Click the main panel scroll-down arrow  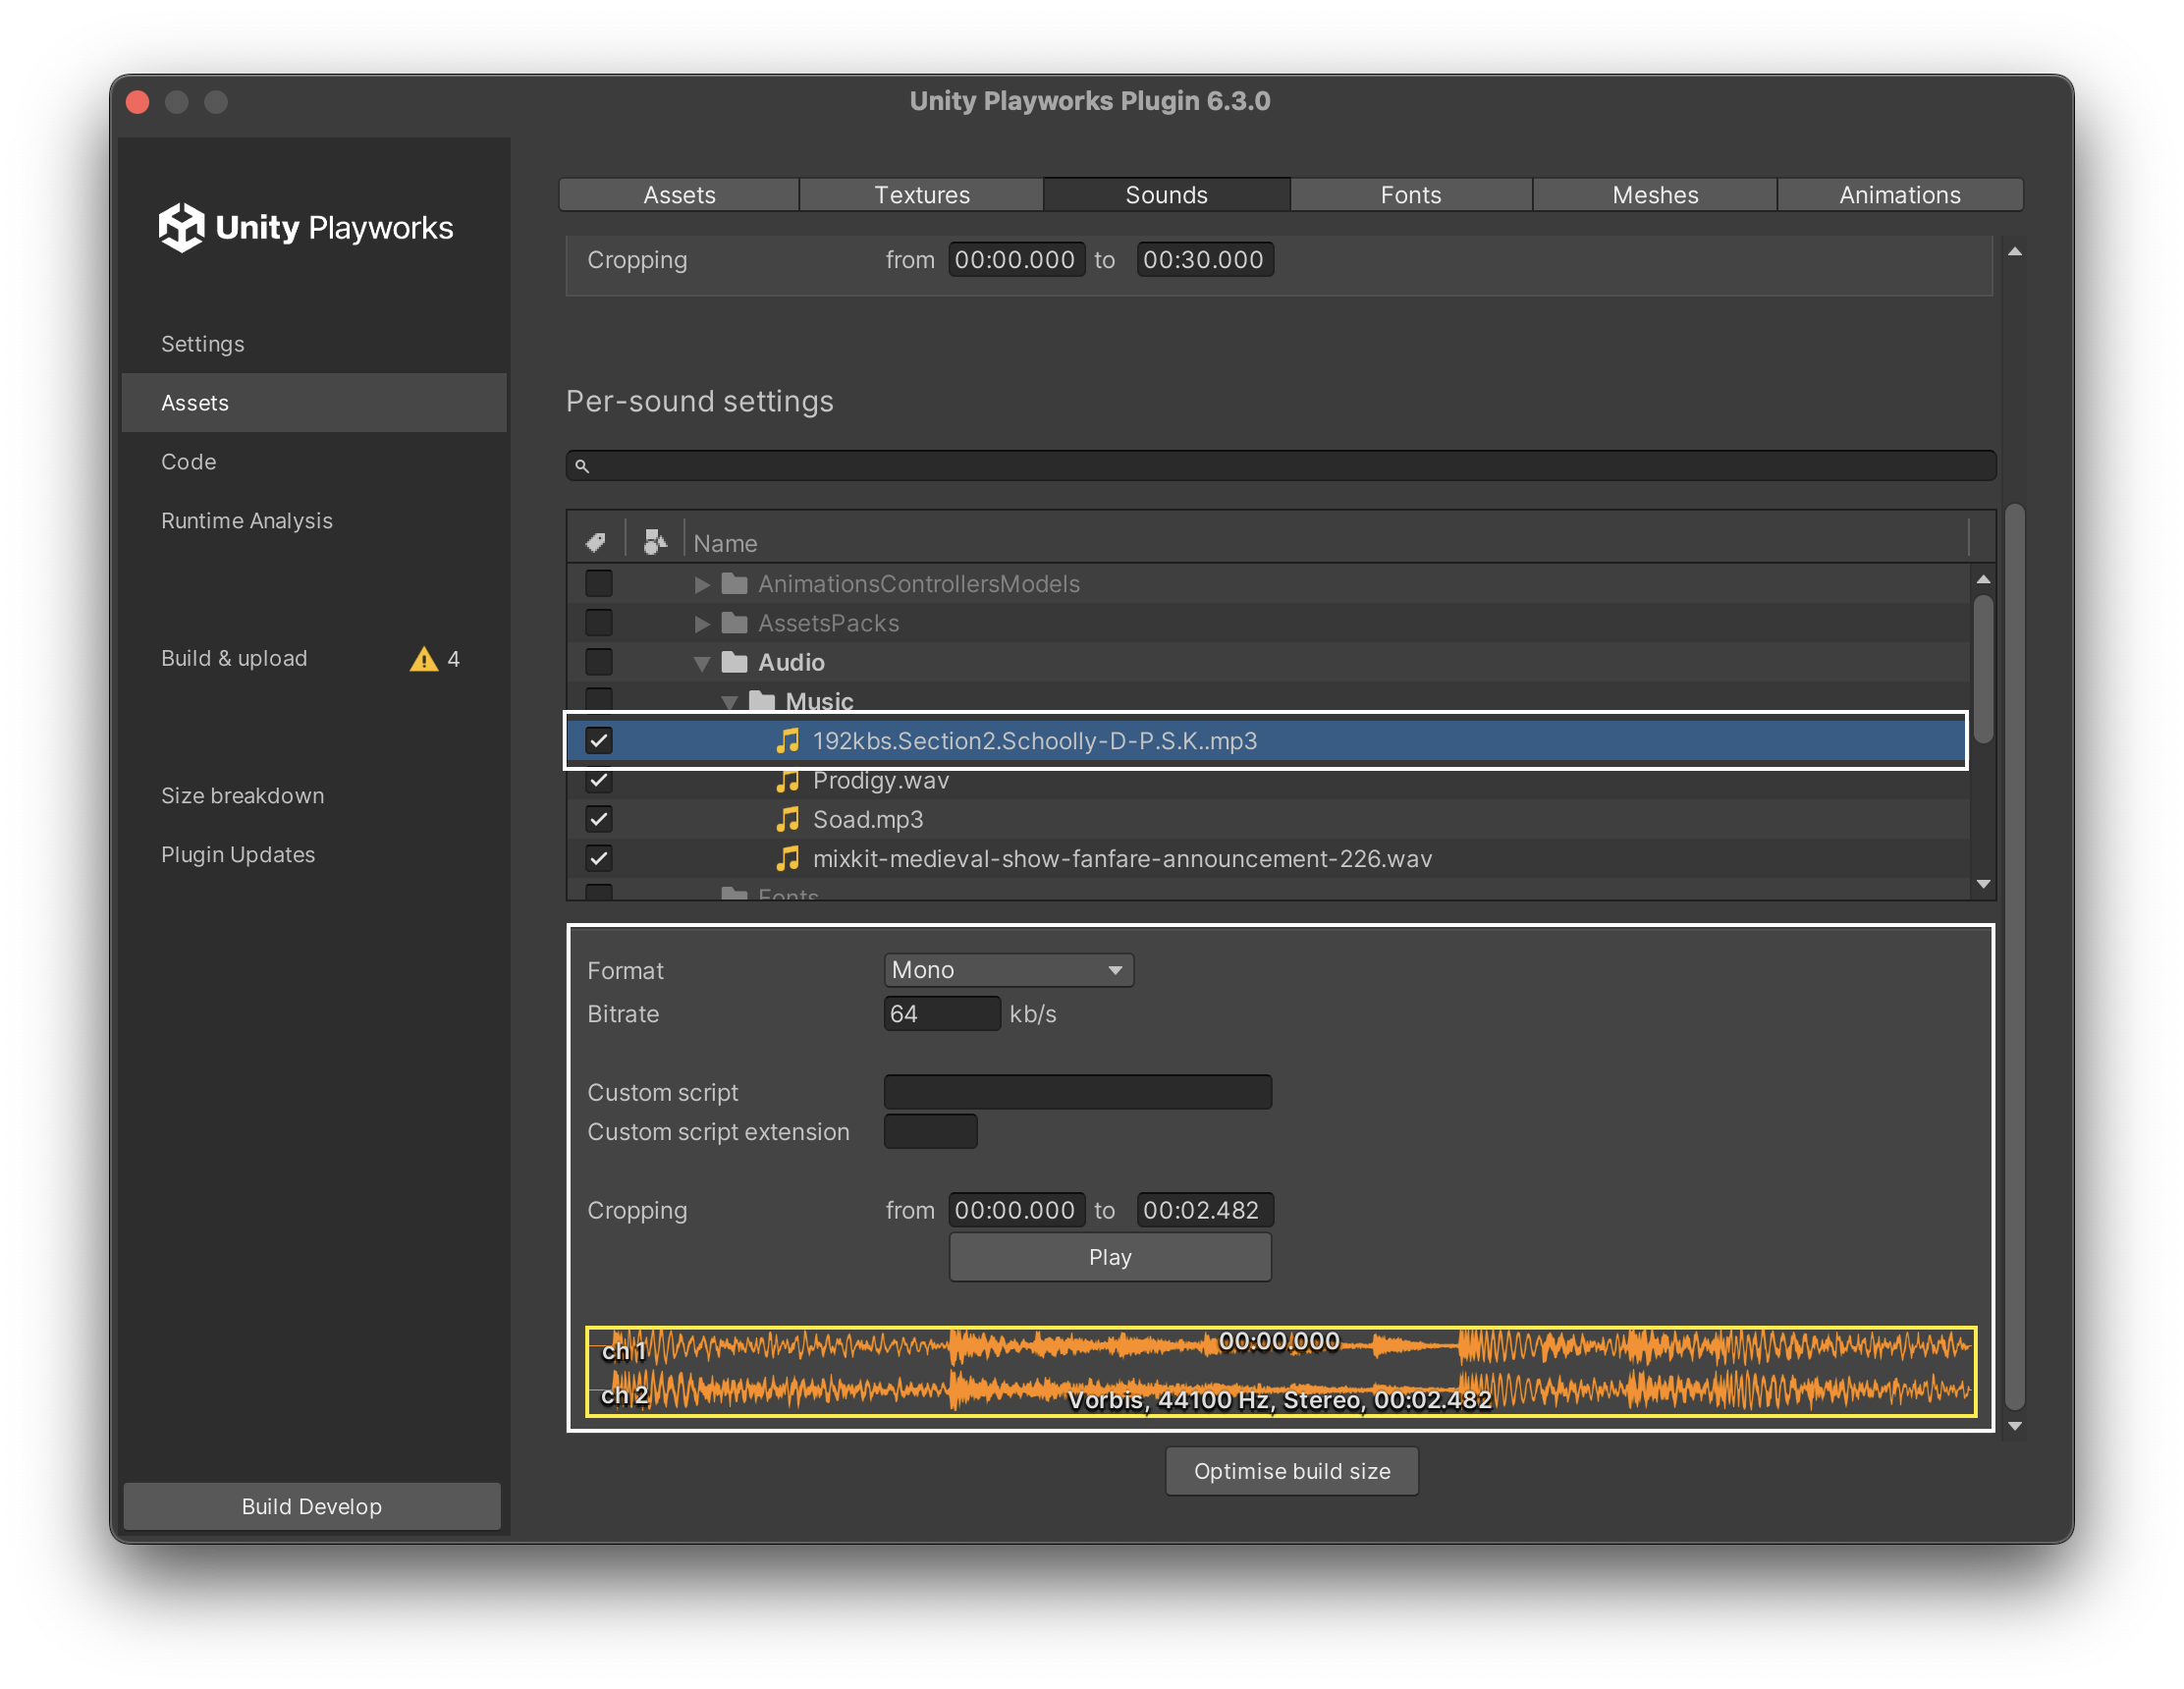[2015, 1427]
